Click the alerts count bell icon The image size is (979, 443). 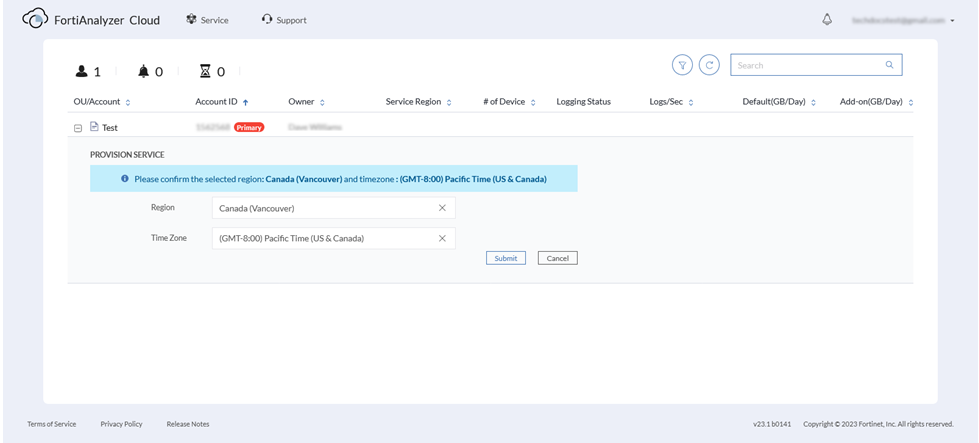tap(144, 71)
